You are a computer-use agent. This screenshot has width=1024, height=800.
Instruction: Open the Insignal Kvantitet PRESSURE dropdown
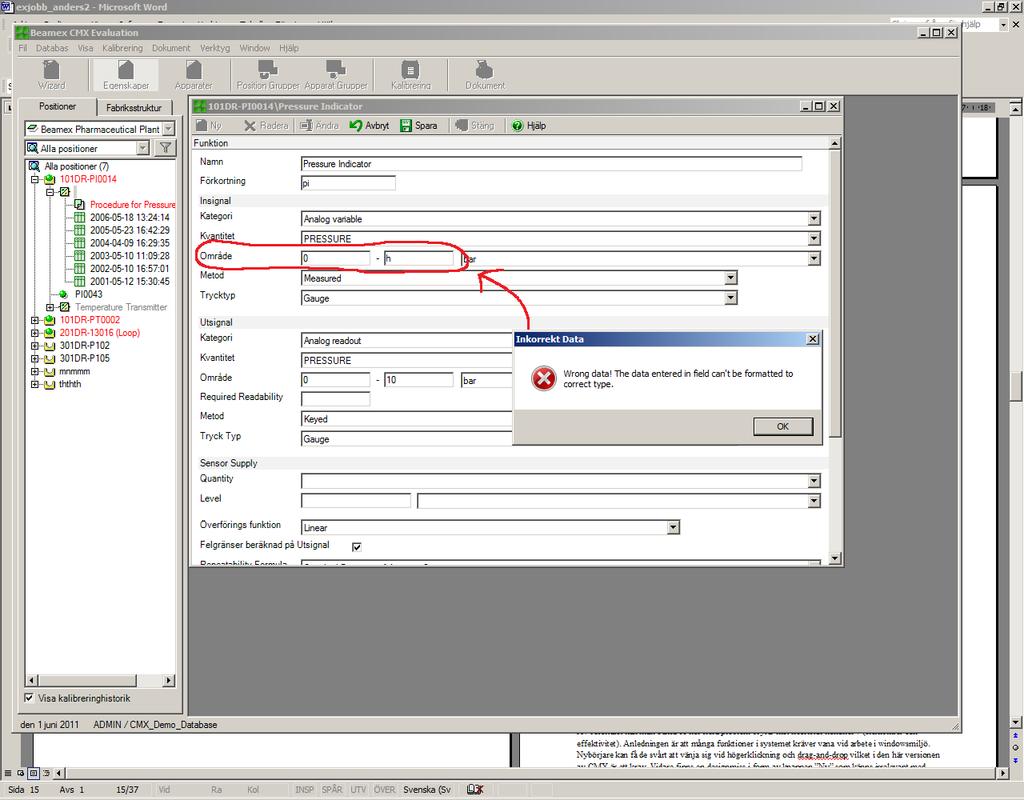pos(814,238)
